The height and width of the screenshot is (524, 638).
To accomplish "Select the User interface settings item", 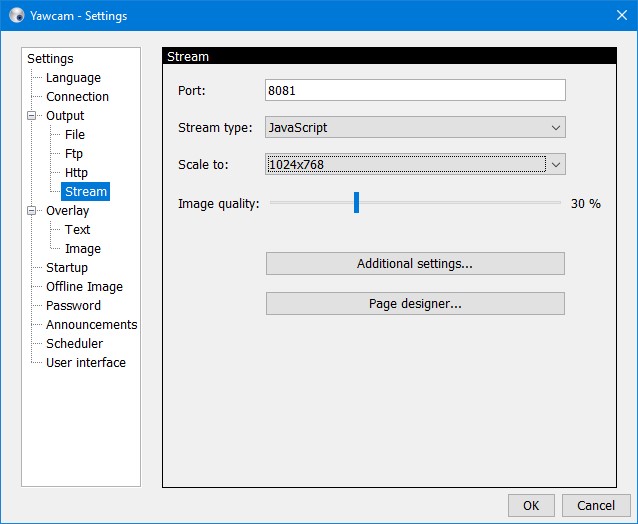I will click(86, 362).
